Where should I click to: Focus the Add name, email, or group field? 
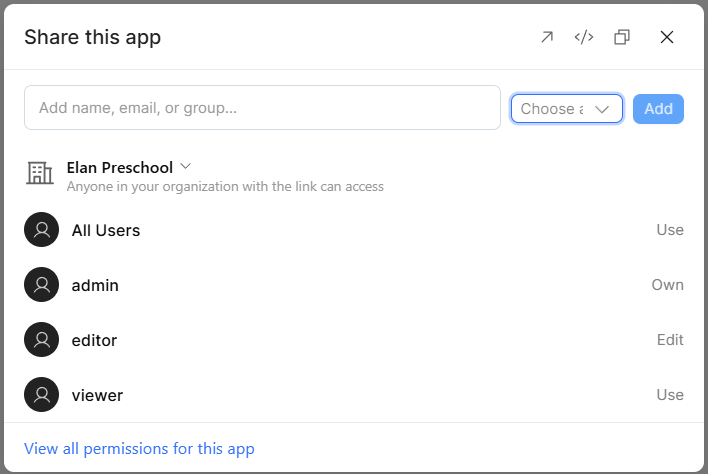tap(262, 107)
